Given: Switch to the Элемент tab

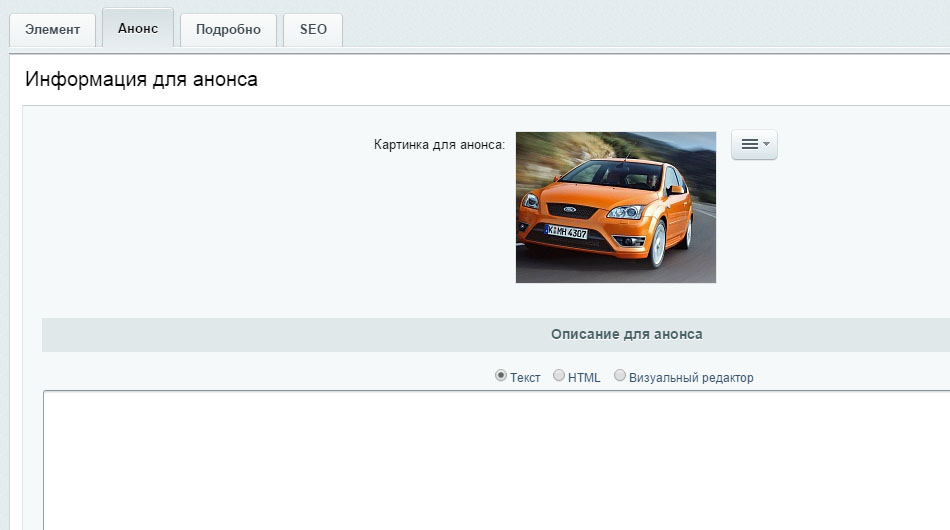Looking at the screenshot, I should point(52,29).
